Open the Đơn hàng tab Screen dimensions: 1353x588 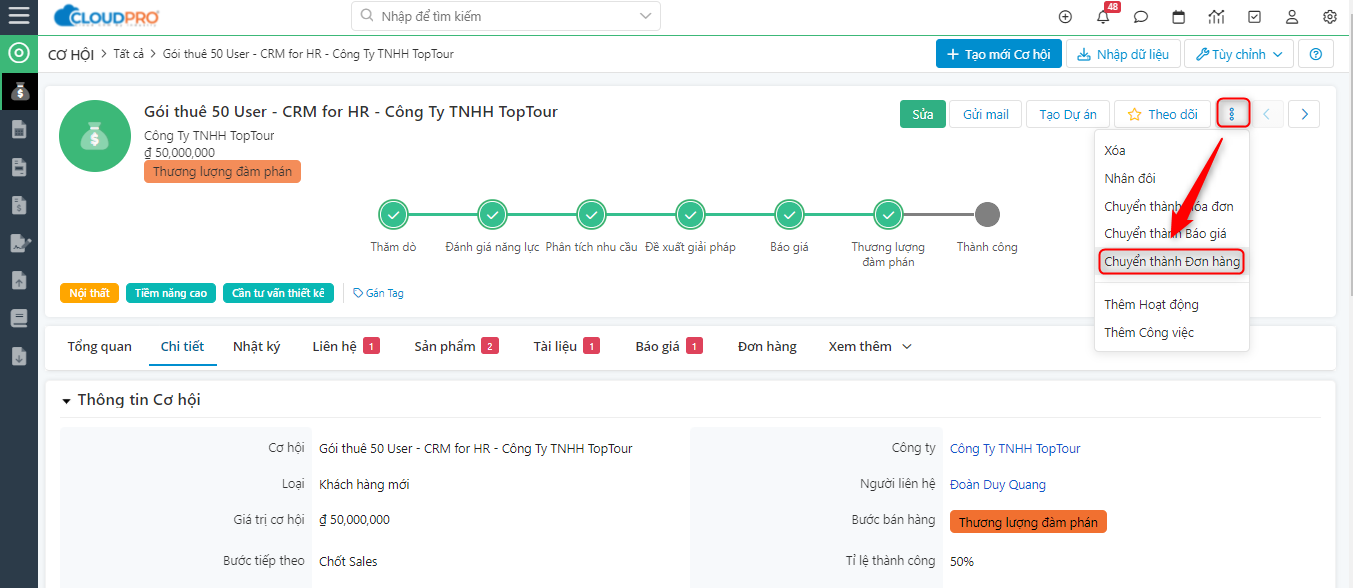click(x=767, y=346)
